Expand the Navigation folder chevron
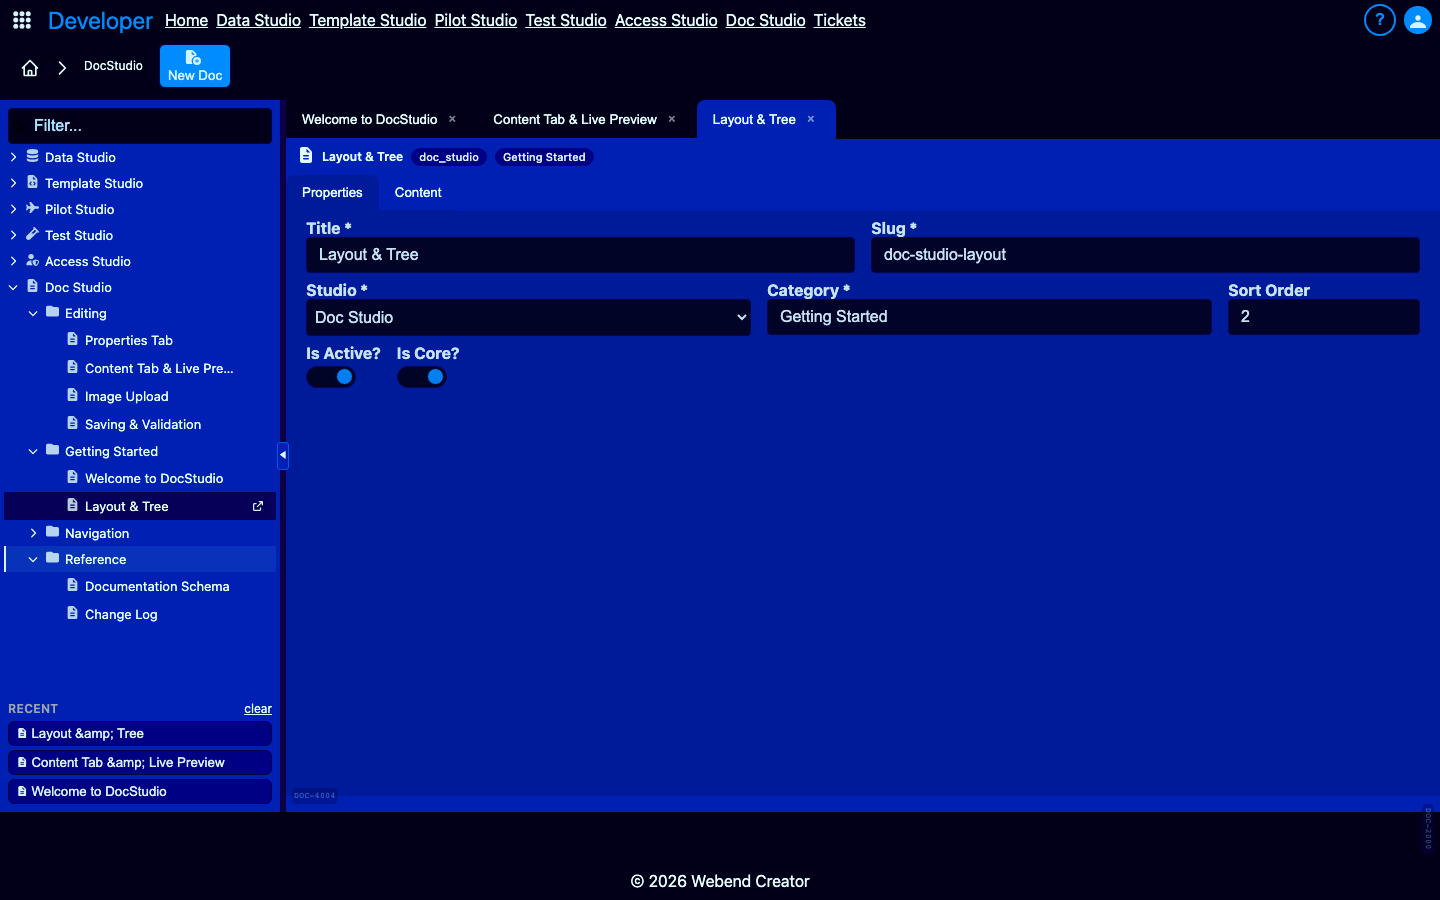1440x900 pixels. pyautogui.click(x=33, y=533)
